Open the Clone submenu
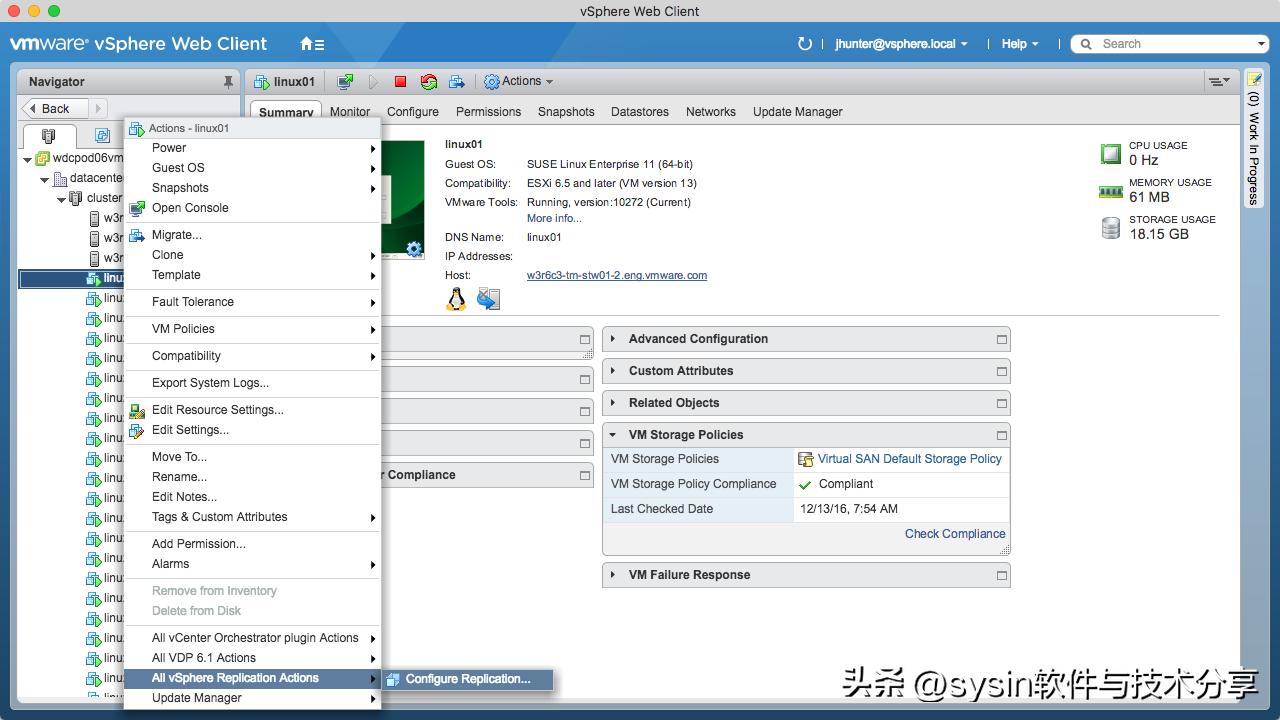 tap(252, 255)
